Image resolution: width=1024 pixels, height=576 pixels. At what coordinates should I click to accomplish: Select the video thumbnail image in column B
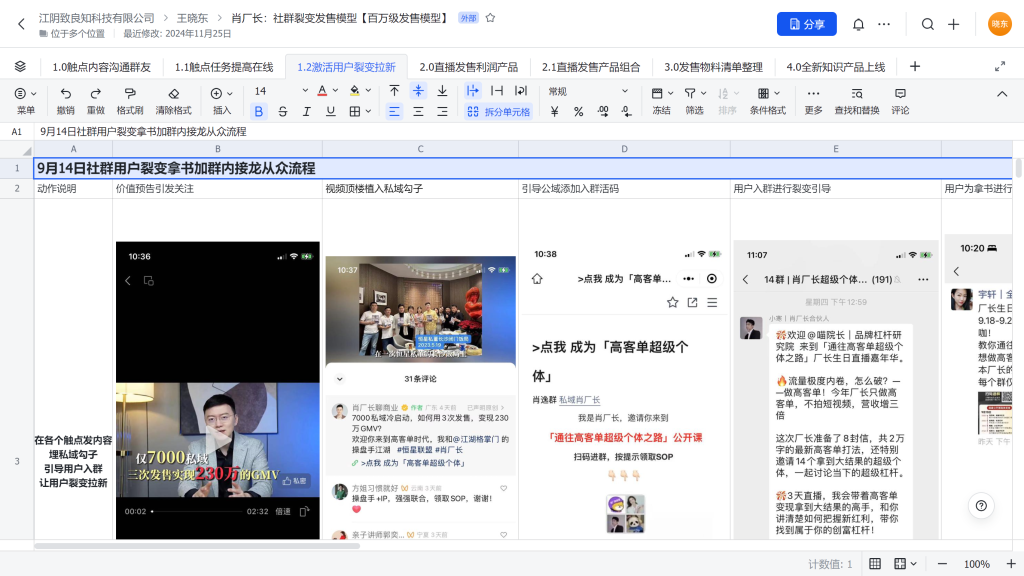click(x=217, y=390)
